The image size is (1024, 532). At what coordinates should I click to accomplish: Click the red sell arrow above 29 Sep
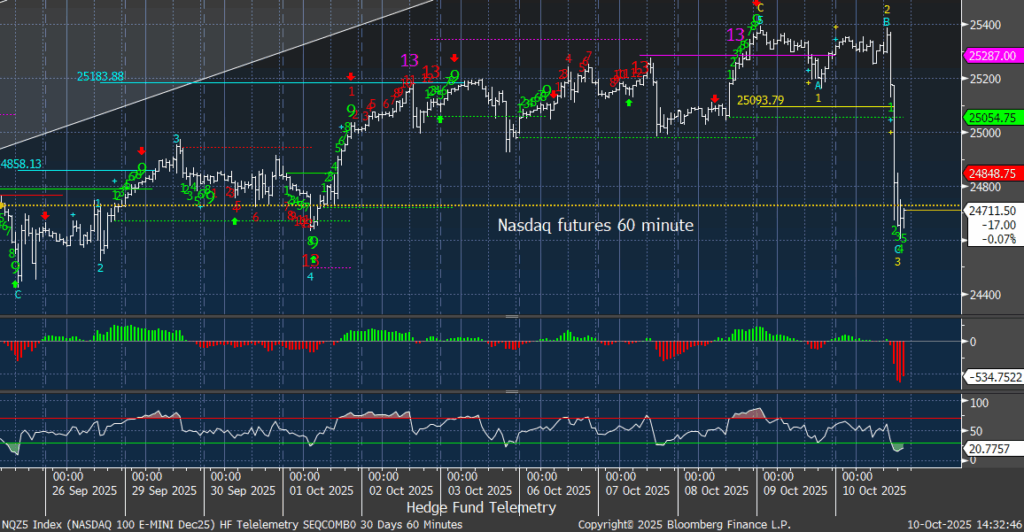pyautogui.click(x=139, y=150)
